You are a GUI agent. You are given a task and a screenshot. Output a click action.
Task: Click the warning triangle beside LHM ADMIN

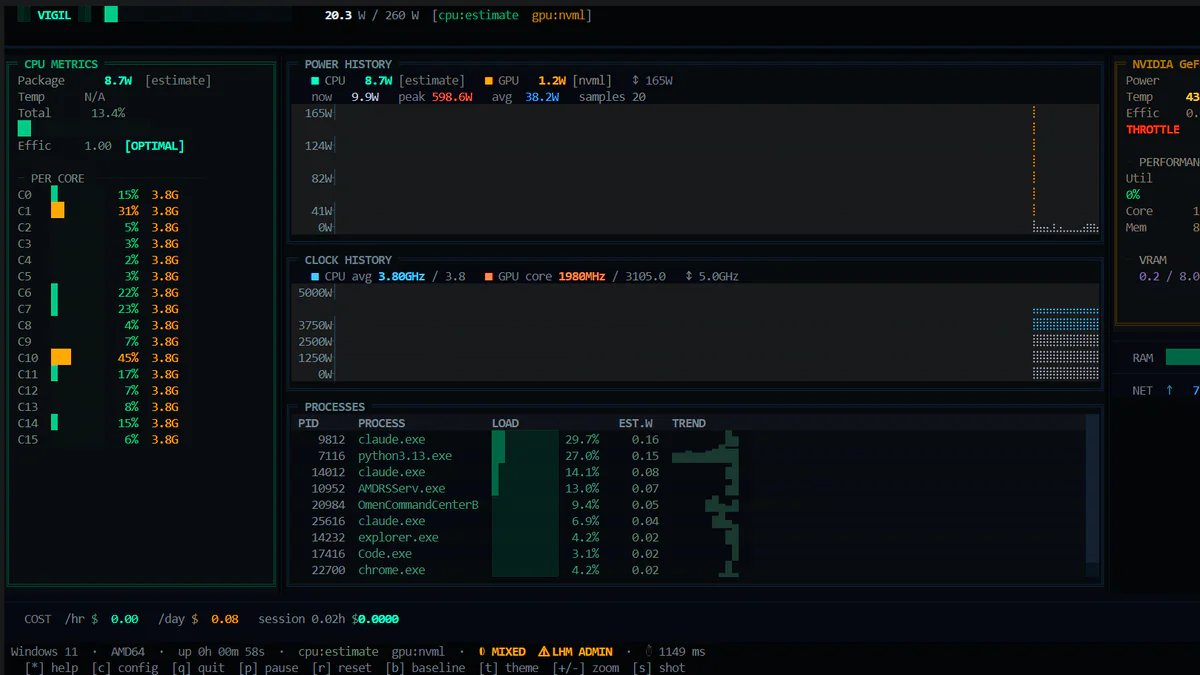[542, 651]
